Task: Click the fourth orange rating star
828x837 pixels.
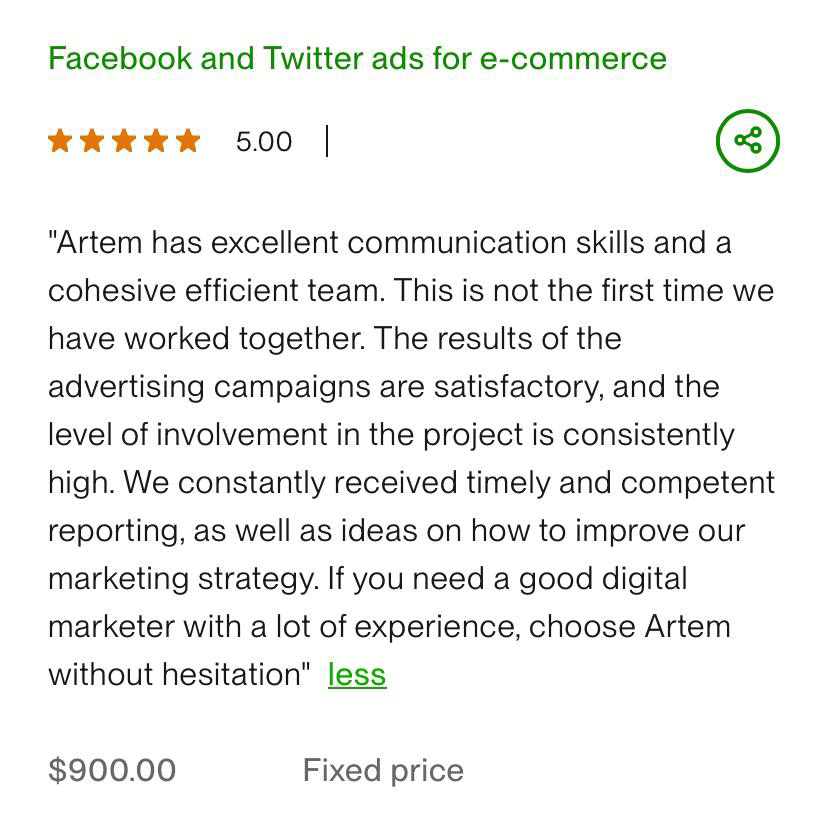Action: (x=156, y=141)
